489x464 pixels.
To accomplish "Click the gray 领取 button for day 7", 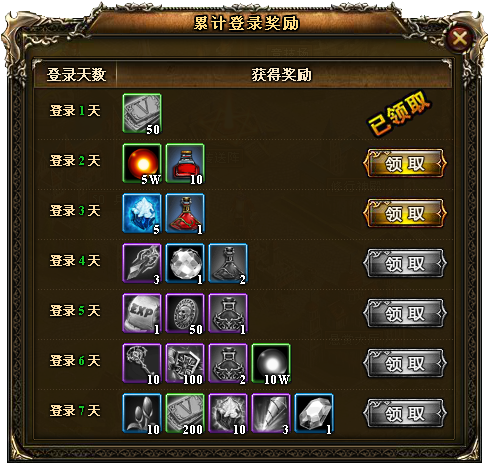I will (x=405, y=413).
